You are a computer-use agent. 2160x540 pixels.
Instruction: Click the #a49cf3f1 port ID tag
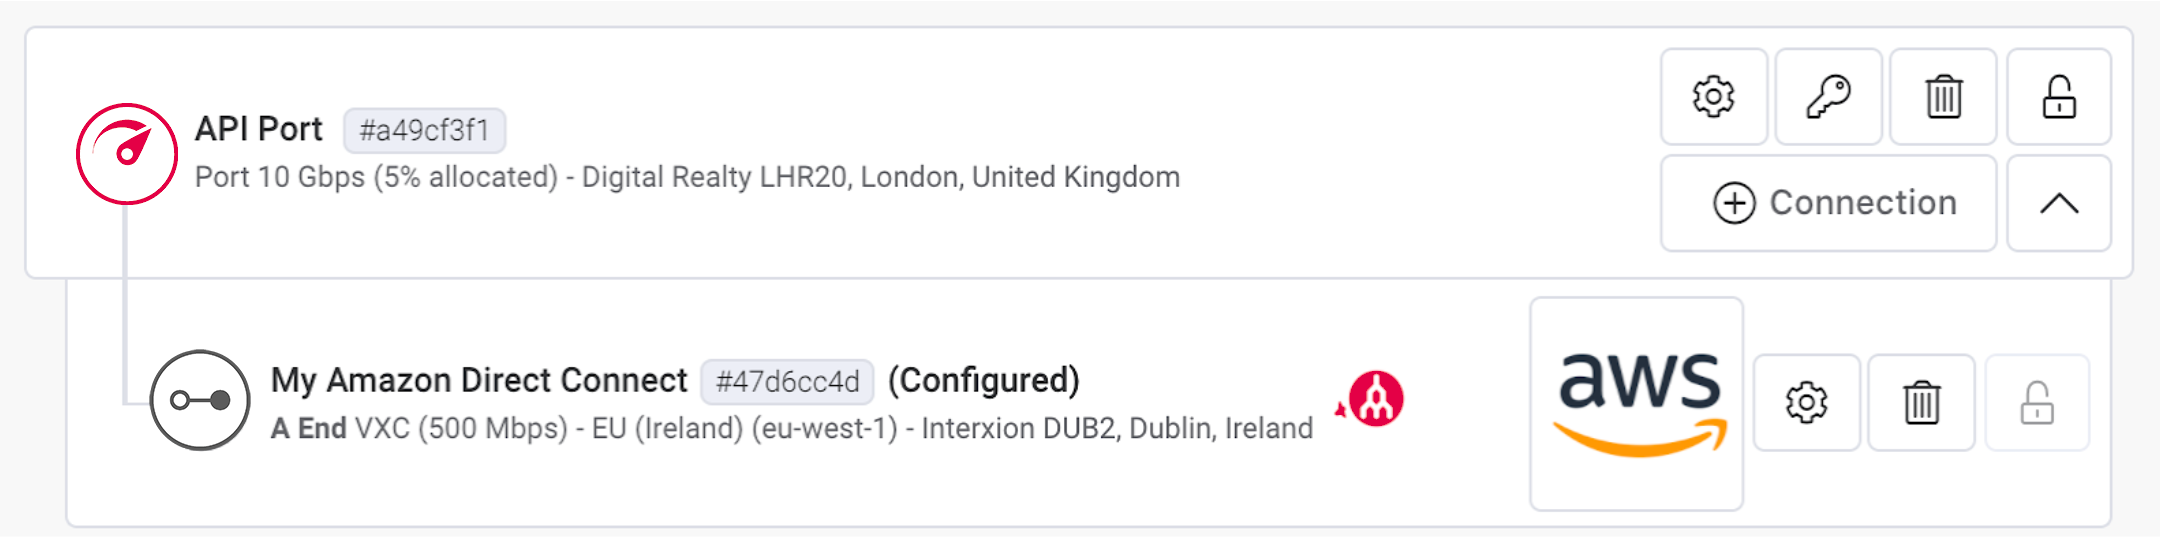click(424, 130)
